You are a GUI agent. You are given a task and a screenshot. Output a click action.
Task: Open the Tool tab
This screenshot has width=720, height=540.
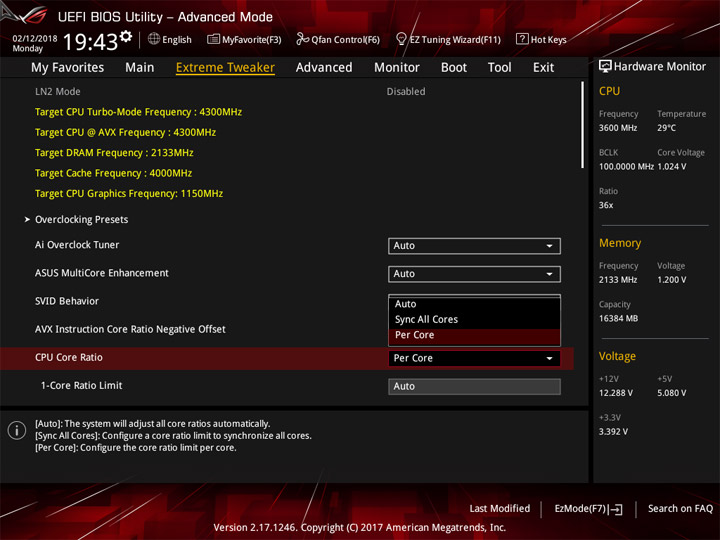(500, 68)
